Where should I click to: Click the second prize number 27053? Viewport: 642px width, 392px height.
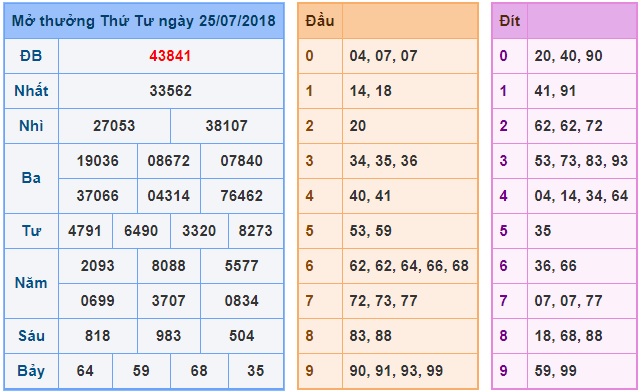114,126
